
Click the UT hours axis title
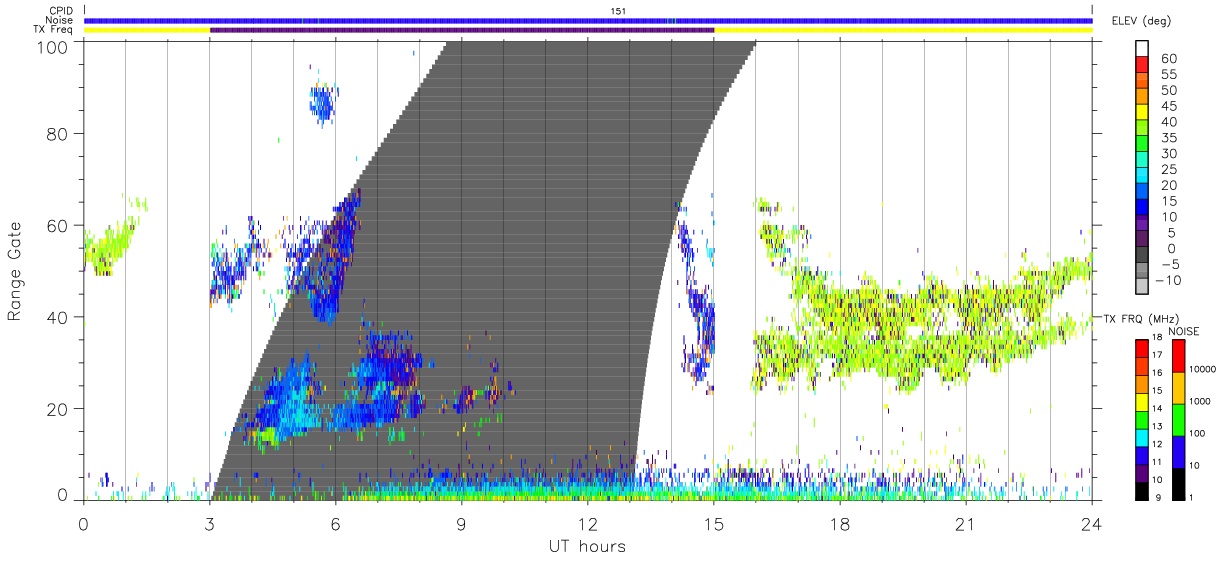(586, 546)
